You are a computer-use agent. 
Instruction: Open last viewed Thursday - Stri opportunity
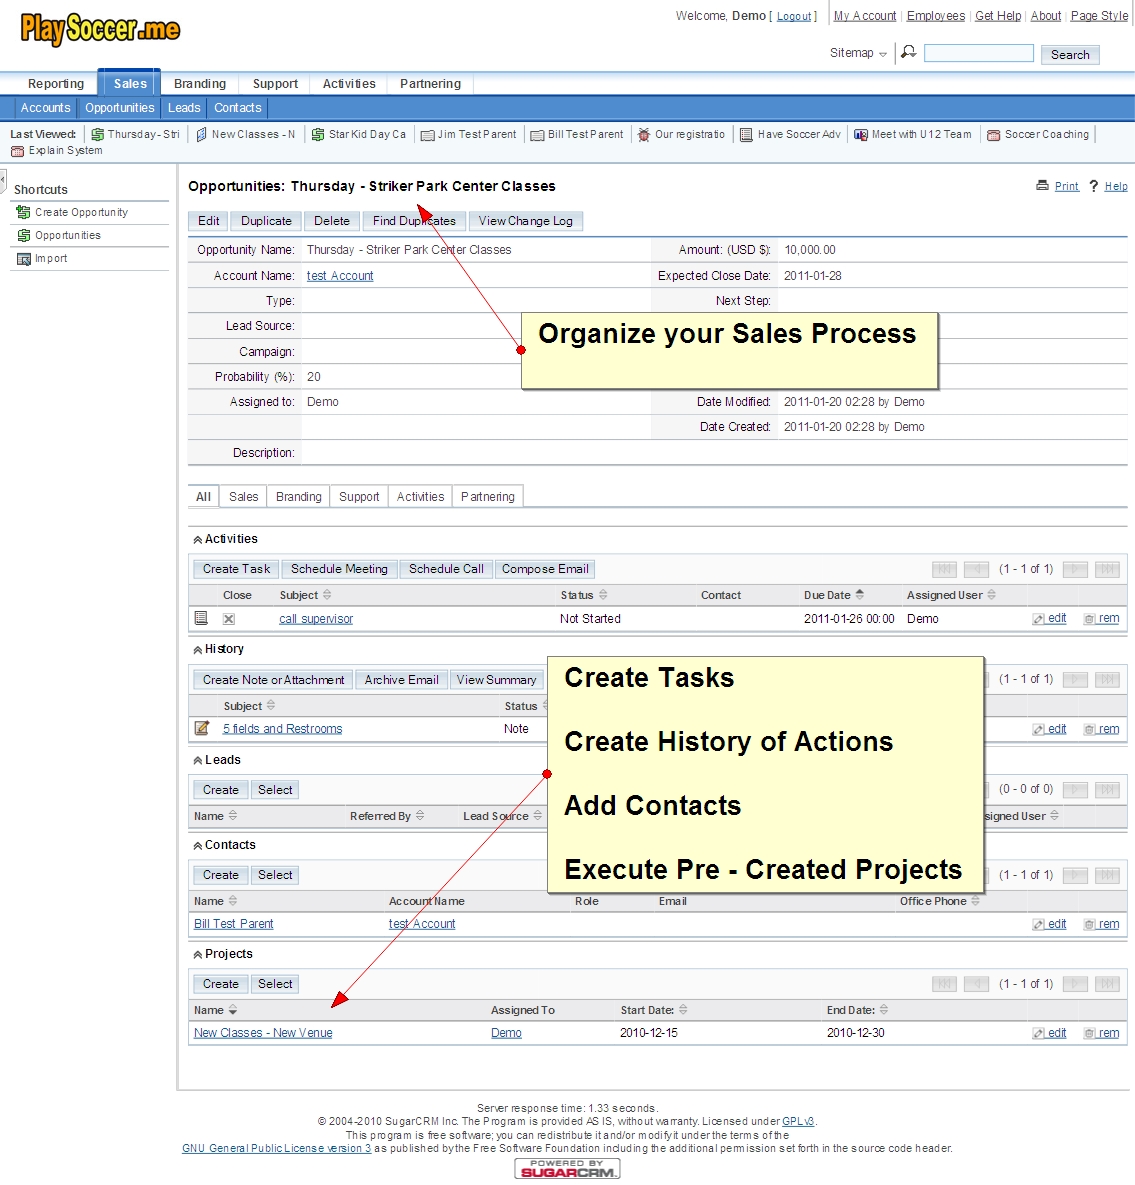[136, 135]
